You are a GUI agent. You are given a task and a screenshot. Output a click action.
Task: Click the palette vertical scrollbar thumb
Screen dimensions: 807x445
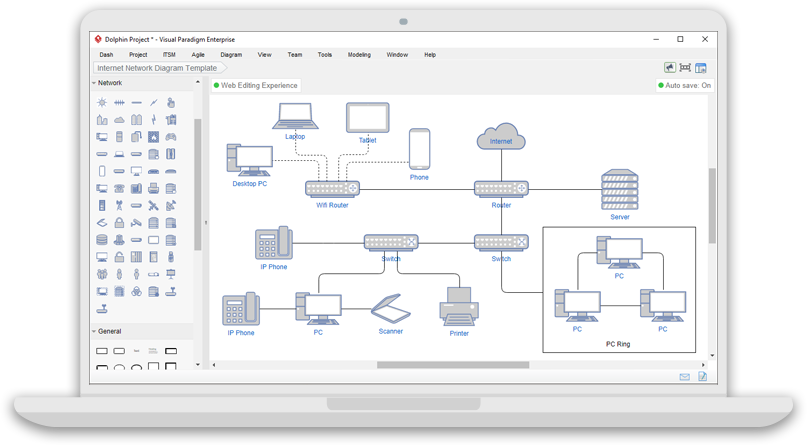coord(198,184)
